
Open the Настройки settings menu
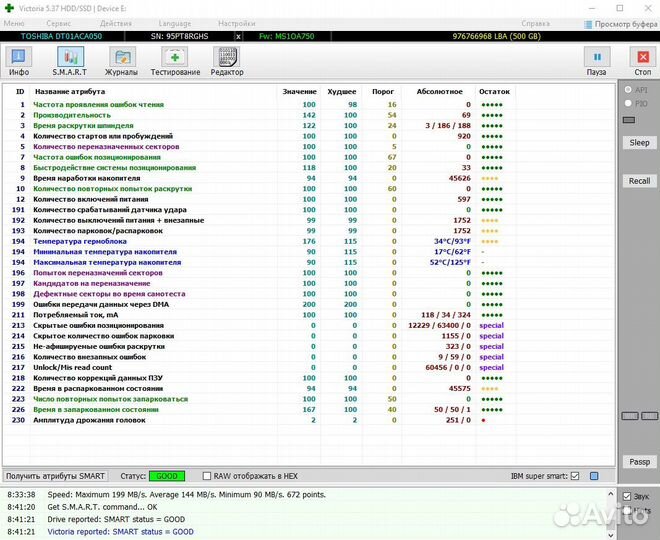click(x=236, y=22)
